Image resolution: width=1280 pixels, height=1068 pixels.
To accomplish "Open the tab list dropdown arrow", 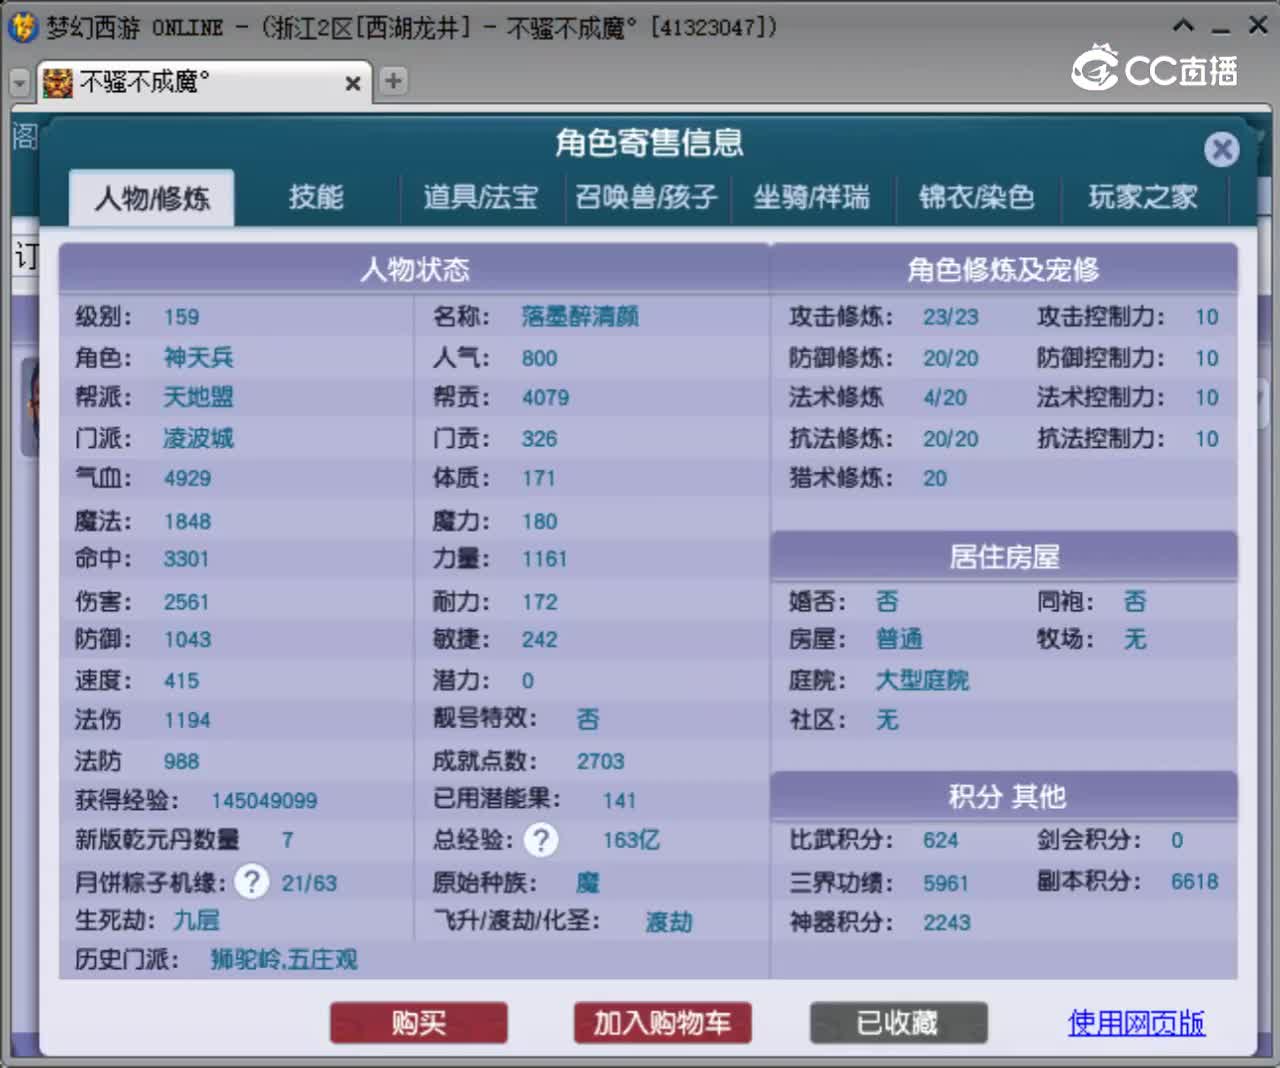I will (x=19, y=83).
